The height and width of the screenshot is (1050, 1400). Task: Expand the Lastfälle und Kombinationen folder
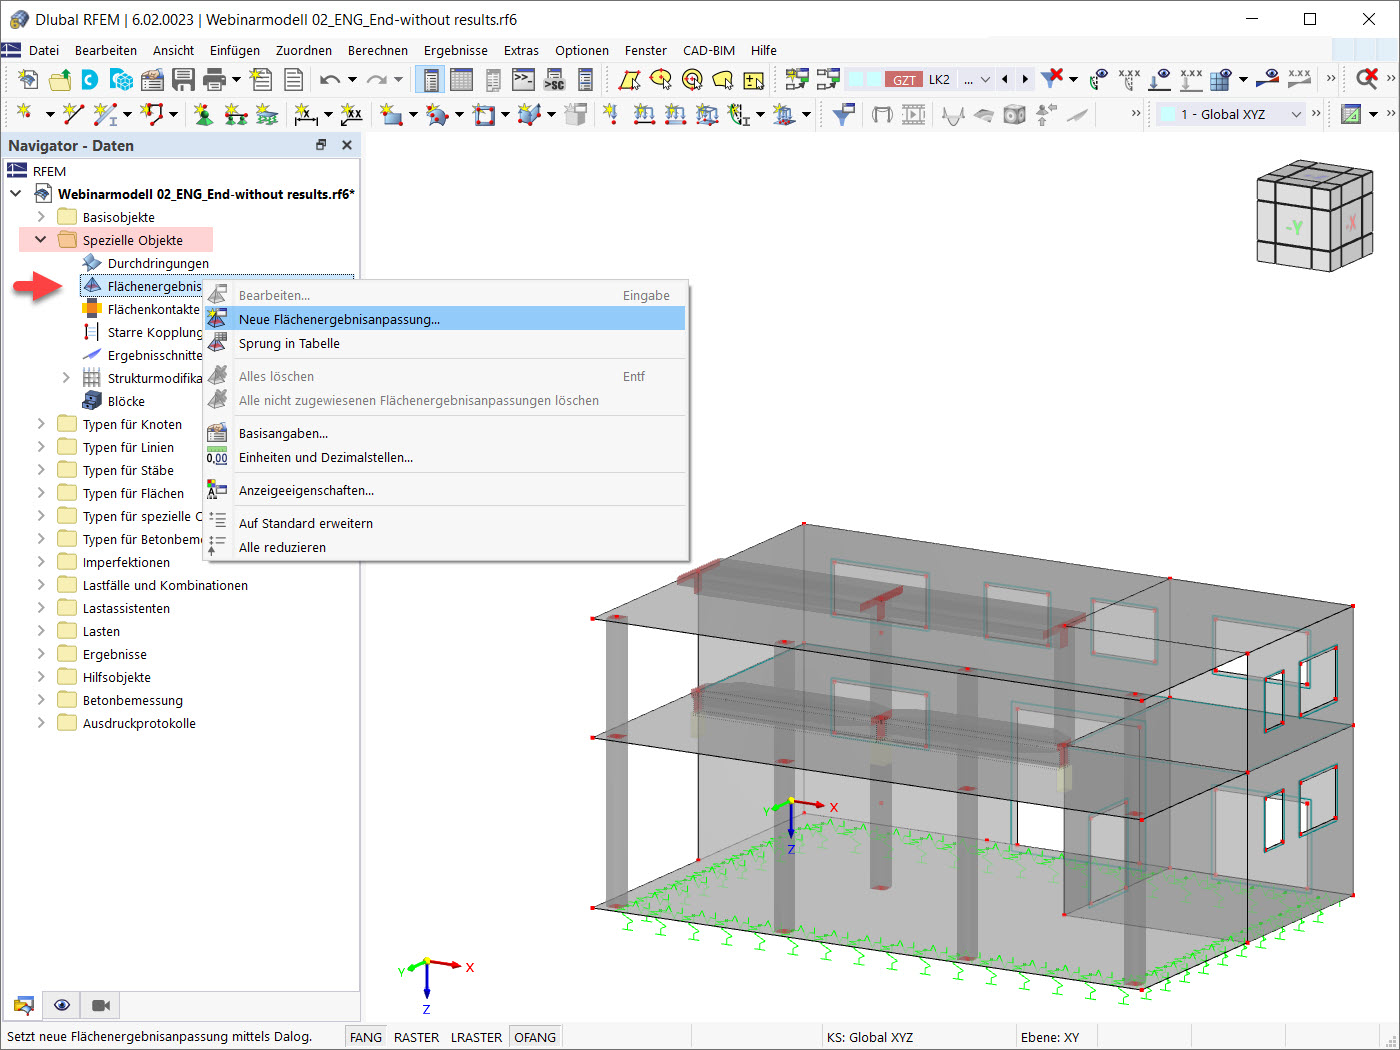pos(41,585)
